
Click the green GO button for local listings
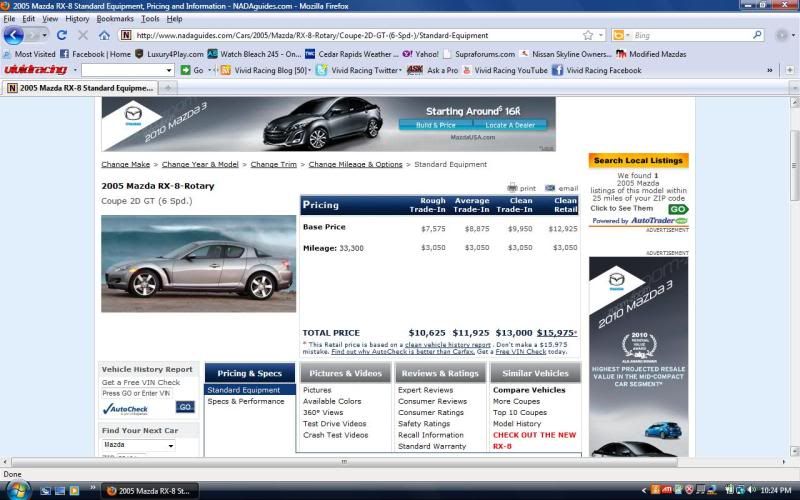coord(678,209)
